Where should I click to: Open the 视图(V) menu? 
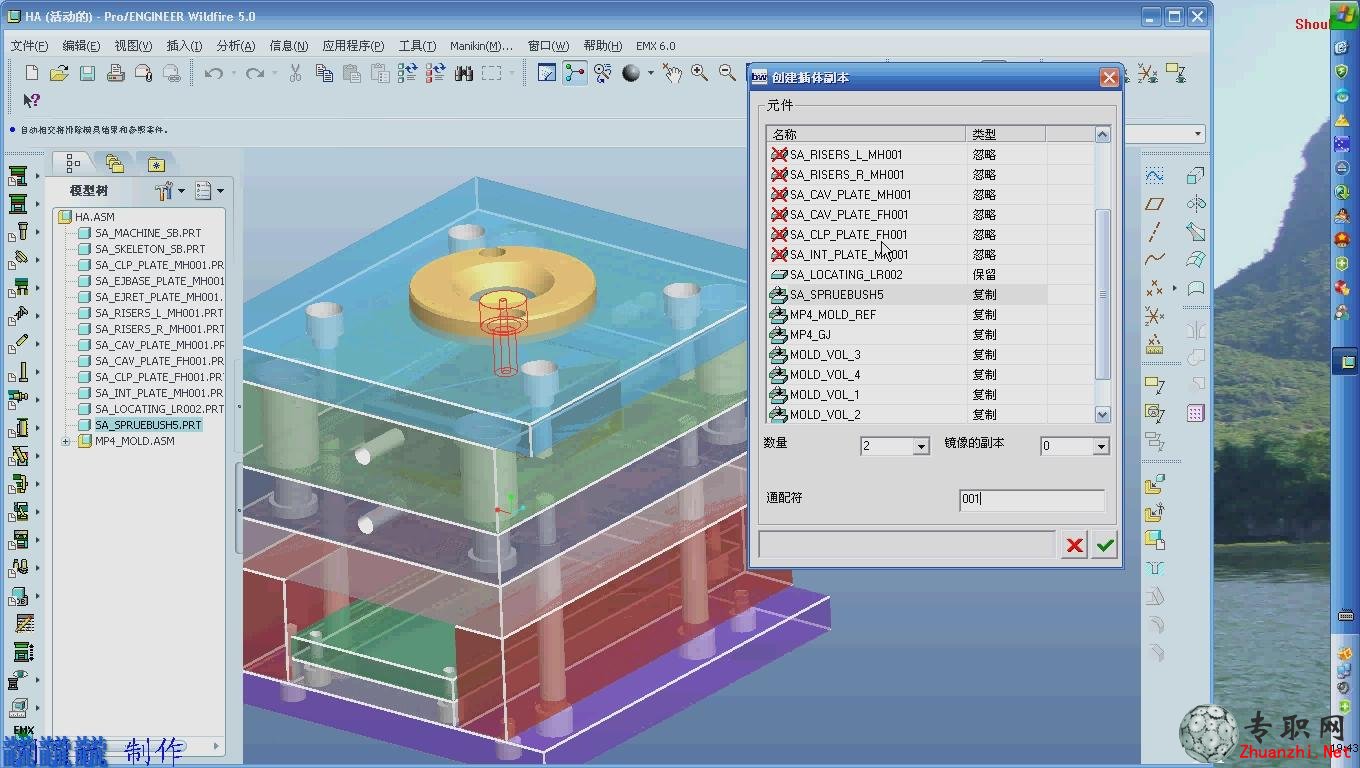[x=133, y=46]
